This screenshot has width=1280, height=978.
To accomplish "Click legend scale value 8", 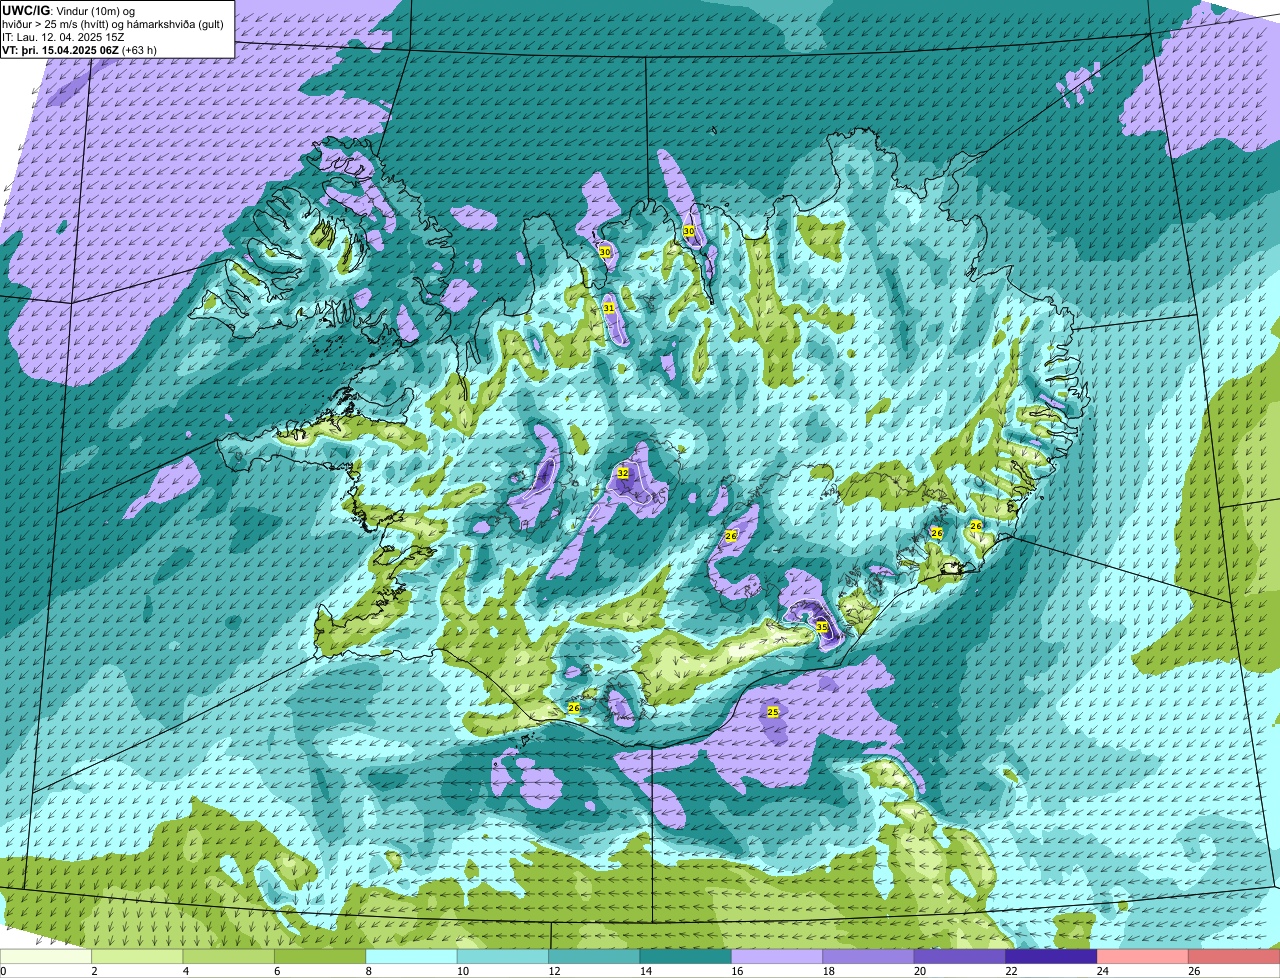I will click(x=369, y=971).
